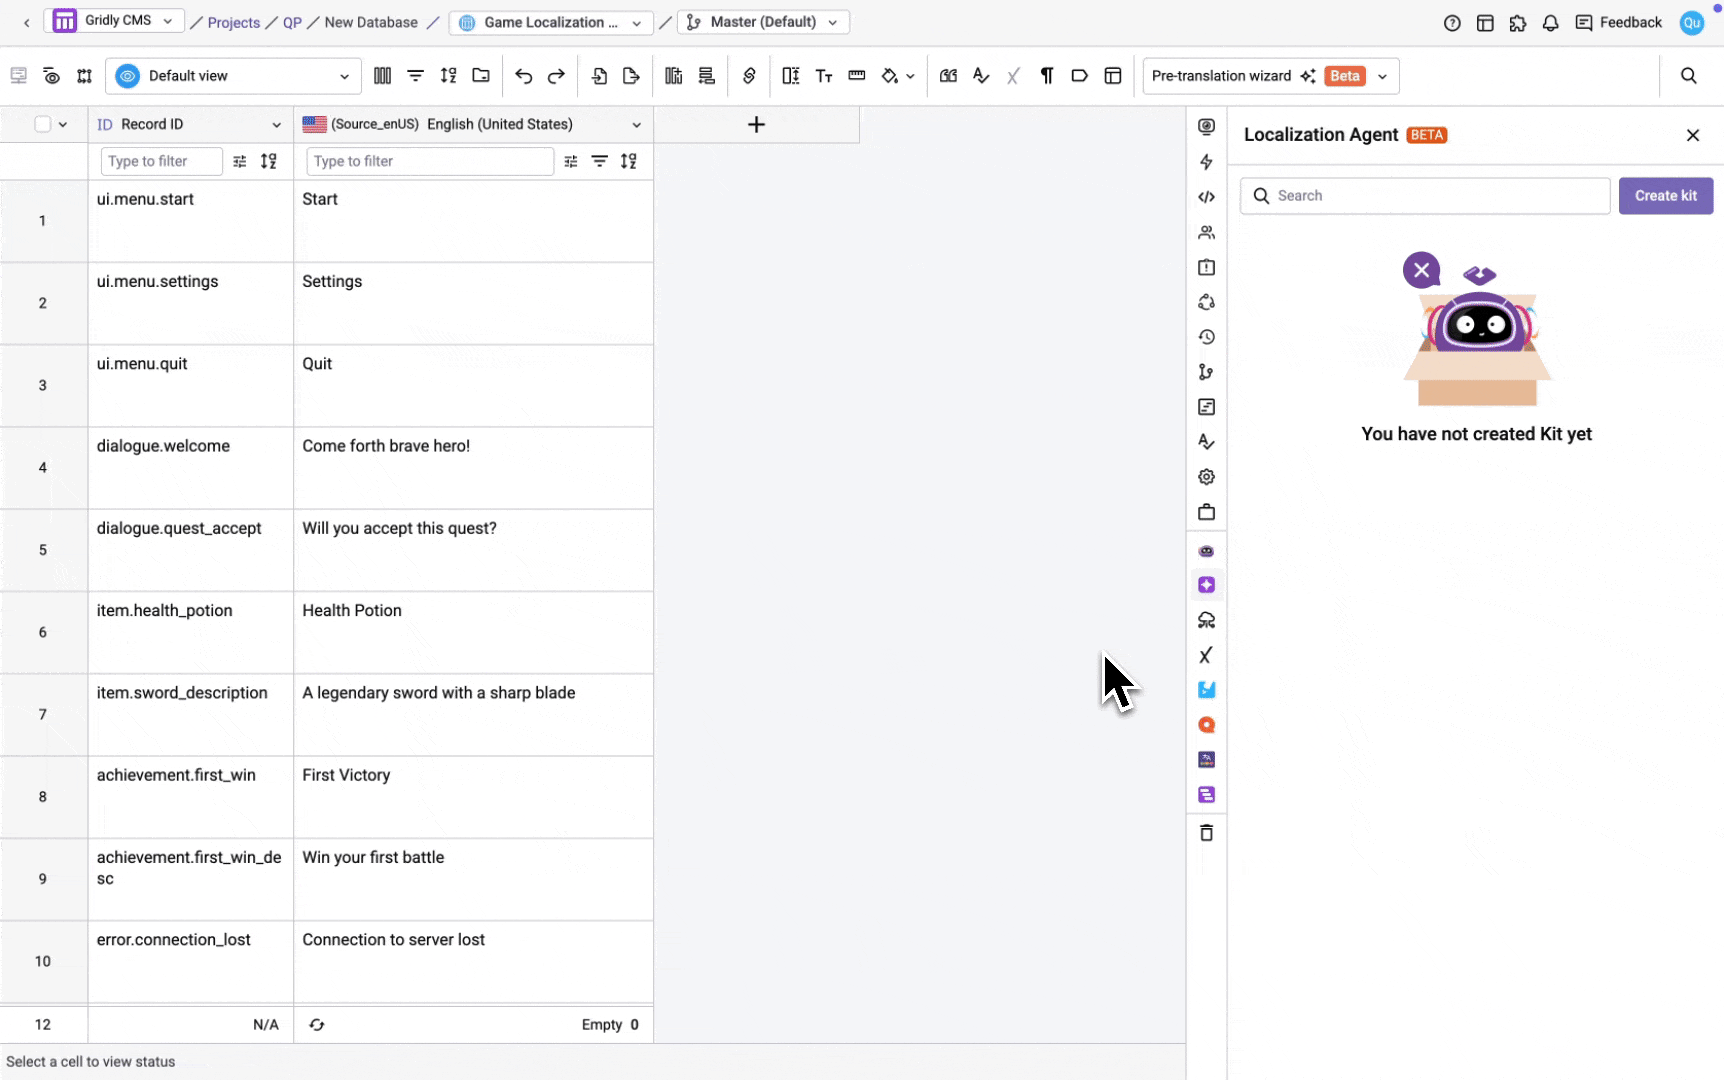Image resolution: width=1724 pixels, height=1080 pixels.
Task: Go to Projects breadcrumb
Action: (x=233, y=22)
